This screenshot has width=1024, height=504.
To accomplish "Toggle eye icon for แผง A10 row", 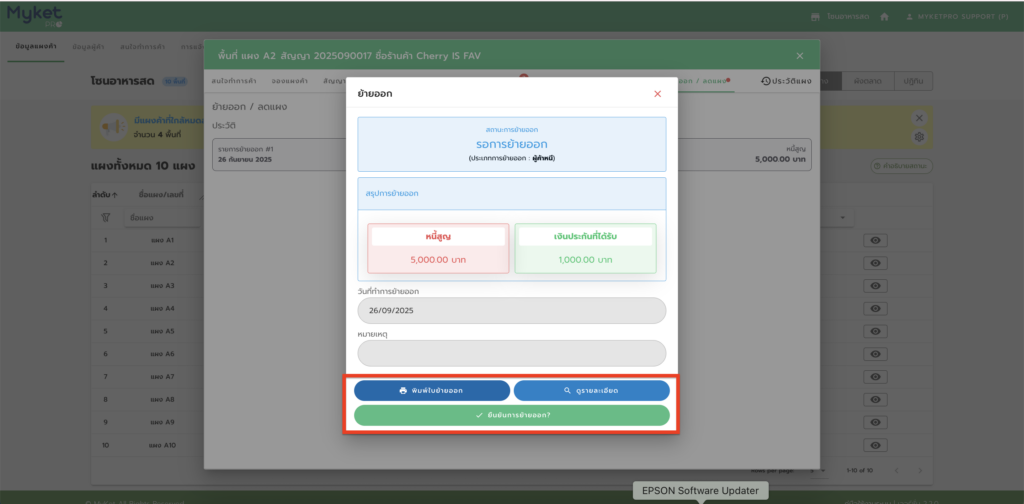I will [876, 444].
